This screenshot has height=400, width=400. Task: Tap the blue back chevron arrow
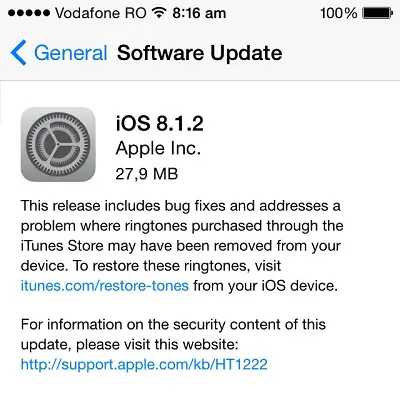[x=18, y=53]
